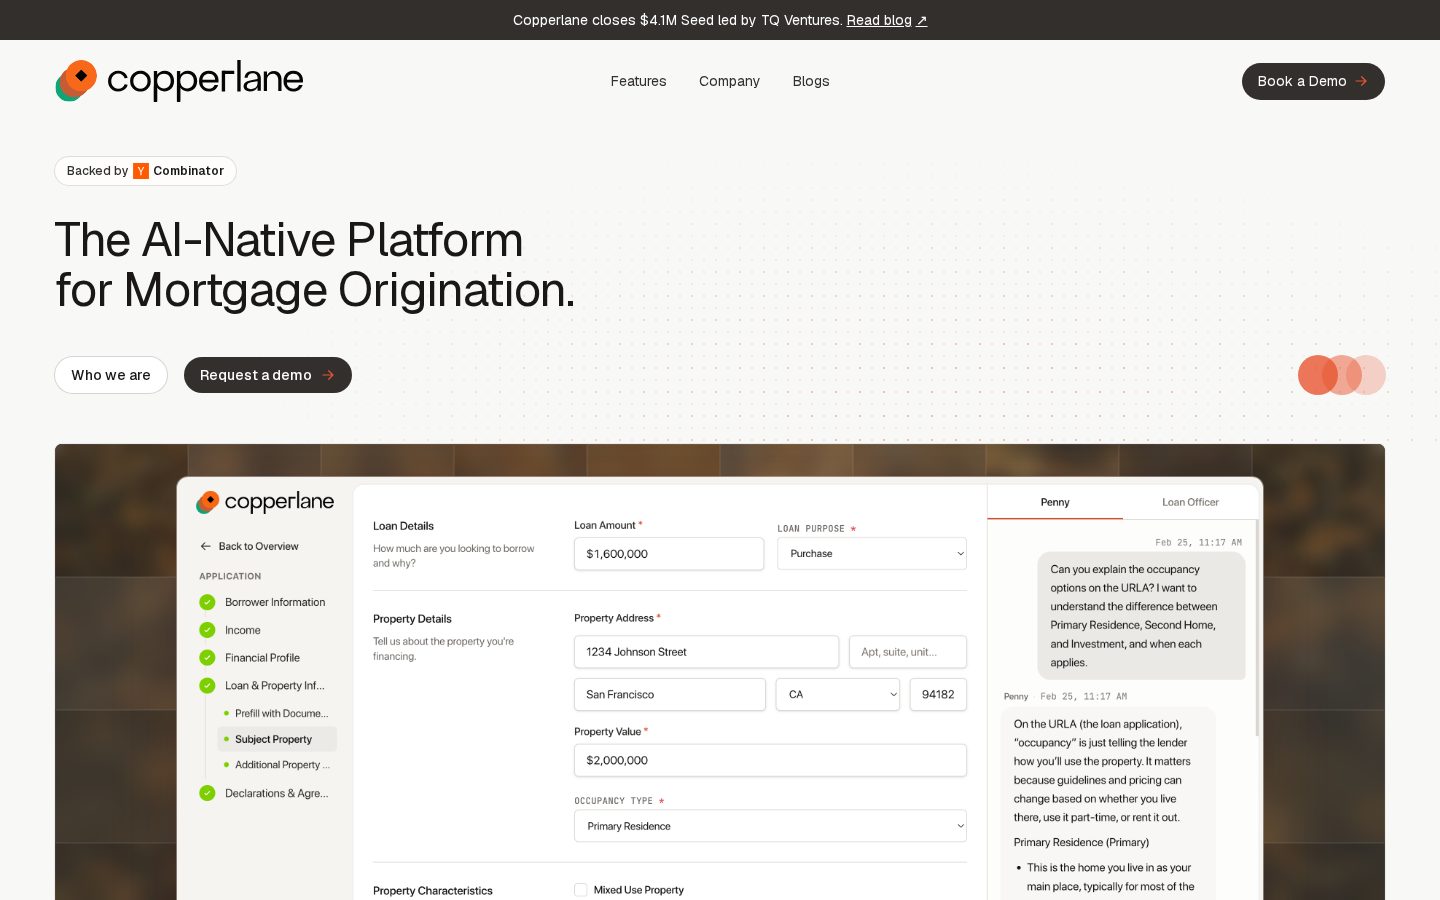Screen dimensions: 1440x900
Task: Click the Back to Overview link
Action: [249, 546]
